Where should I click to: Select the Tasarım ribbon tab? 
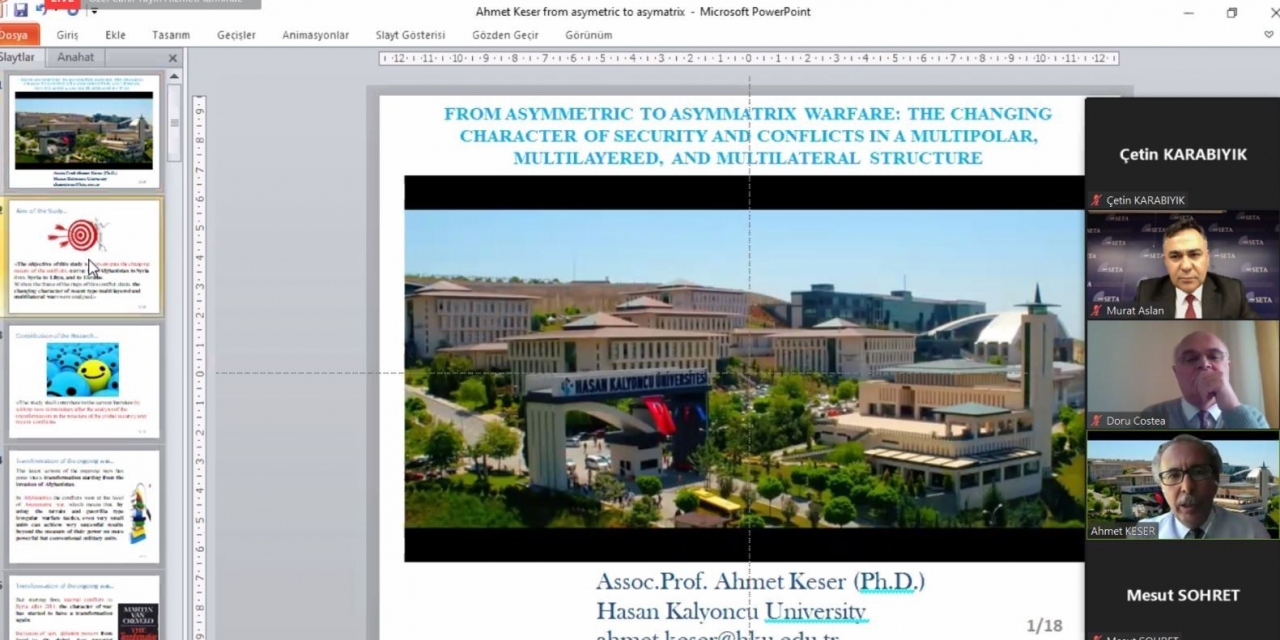pyautogui.click(x=171, y=35)
